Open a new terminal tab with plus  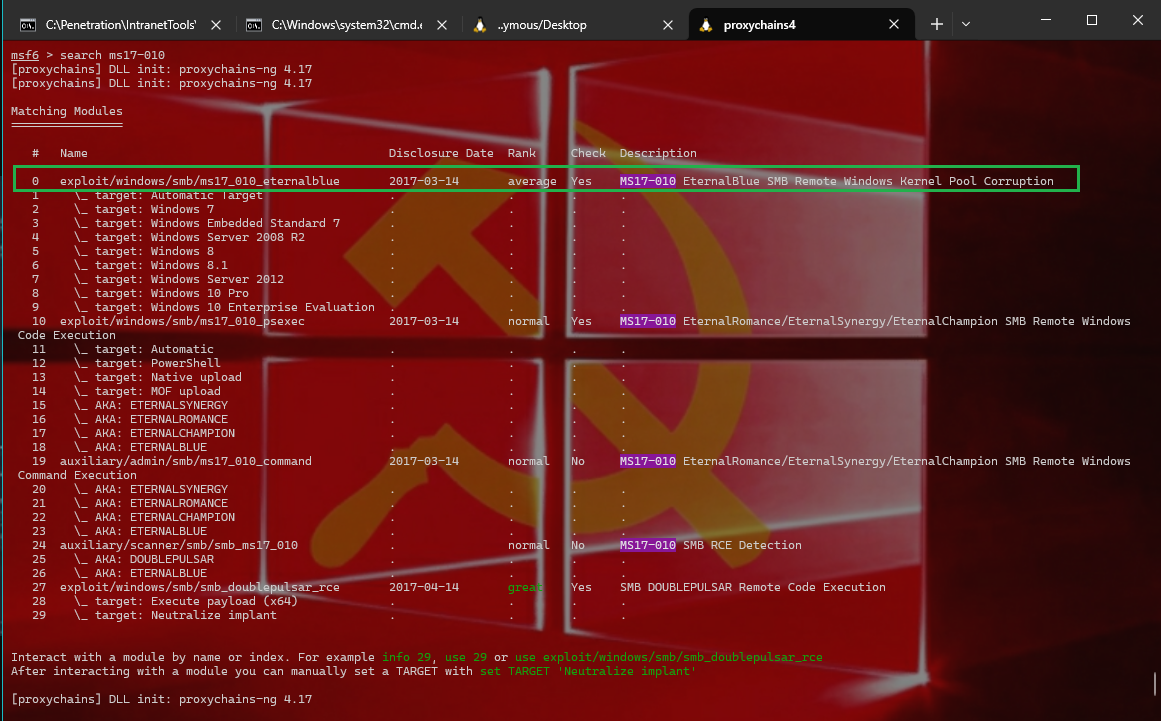point(937,24)
